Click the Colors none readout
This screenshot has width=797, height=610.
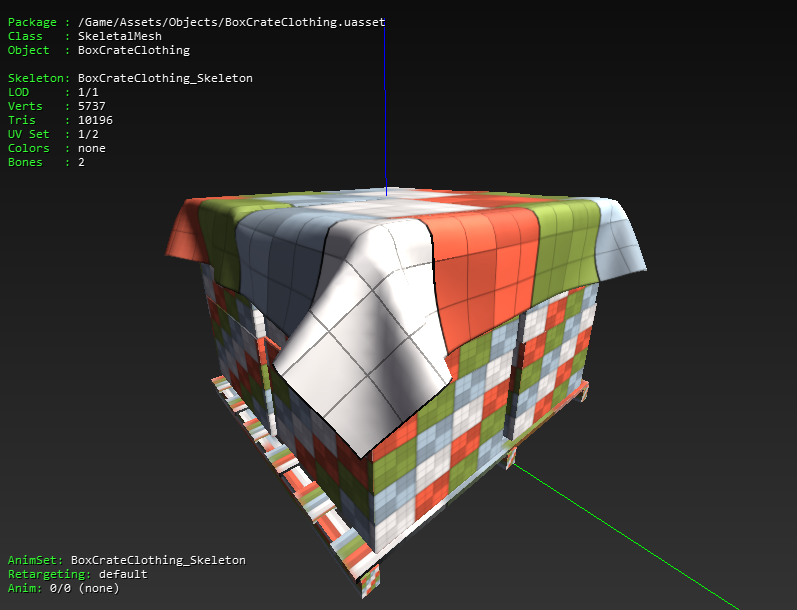91,148
